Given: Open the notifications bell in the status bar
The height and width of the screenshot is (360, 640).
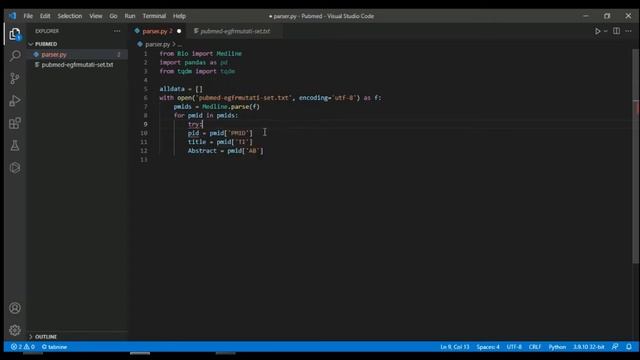Looking at the screenshot, I should (x=629, y=347).
